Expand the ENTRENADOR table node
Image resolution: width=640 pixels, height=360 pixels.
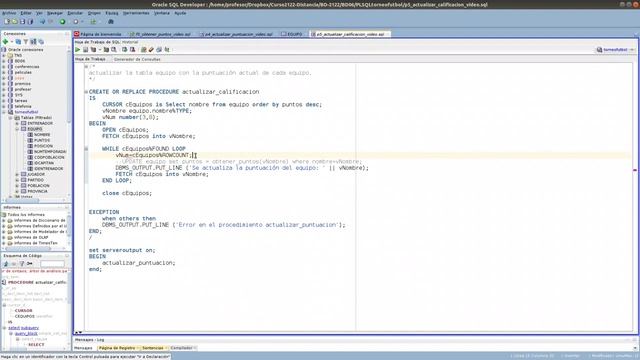[x=17, y=123]
